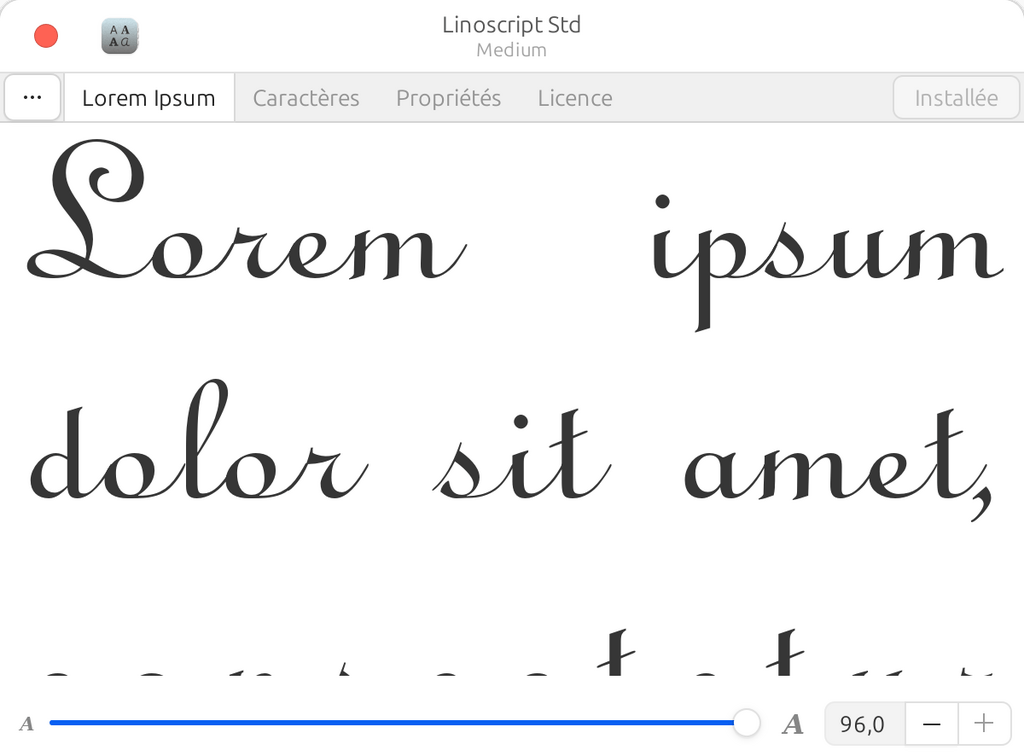Viewport: 1024px width, 756px height.
Task: View the Licence tab
Action: point(575,98)
